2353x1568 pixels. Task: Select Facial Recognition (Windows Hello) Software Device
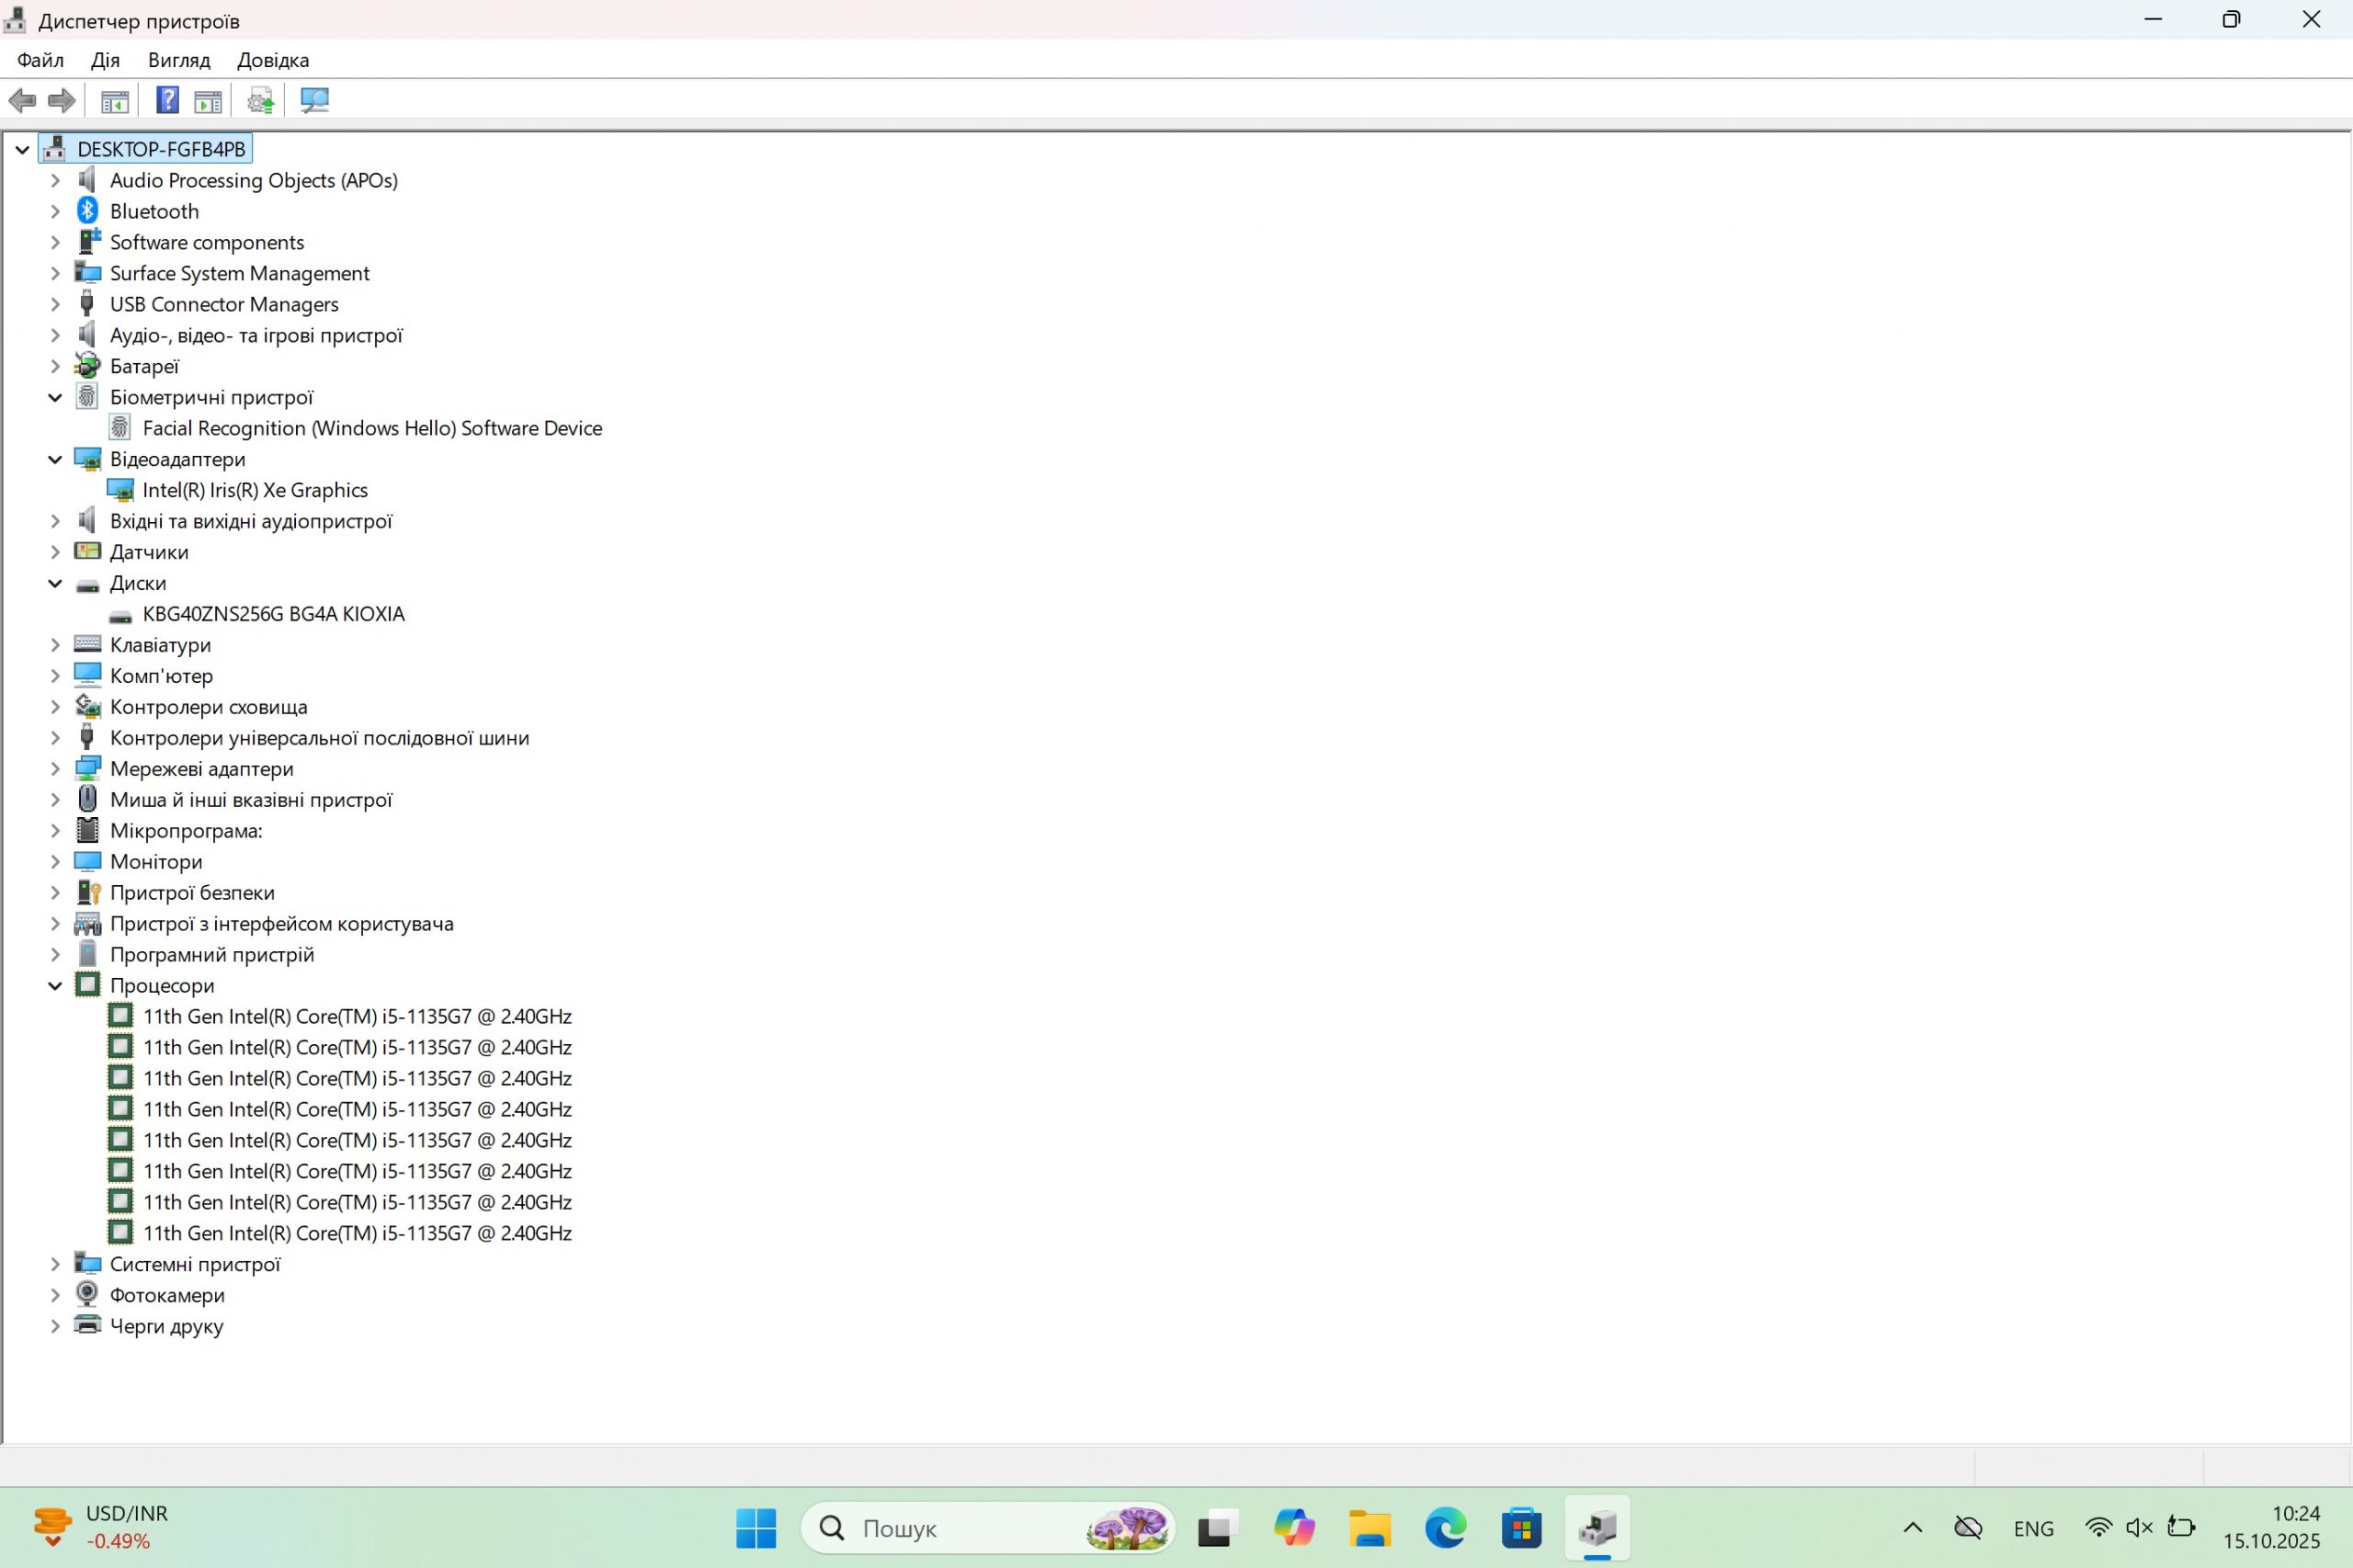click(372, 428)
